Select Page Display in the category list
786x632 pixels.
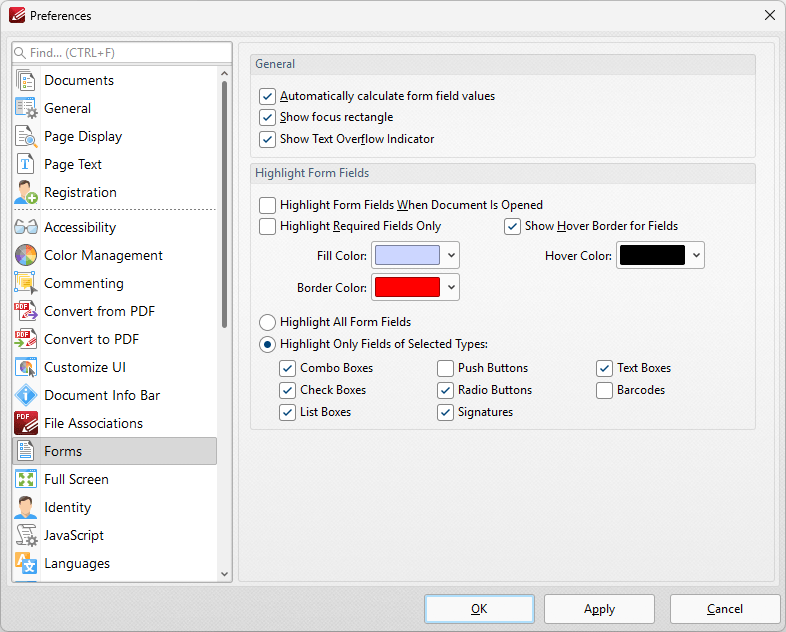click(115, 136)
